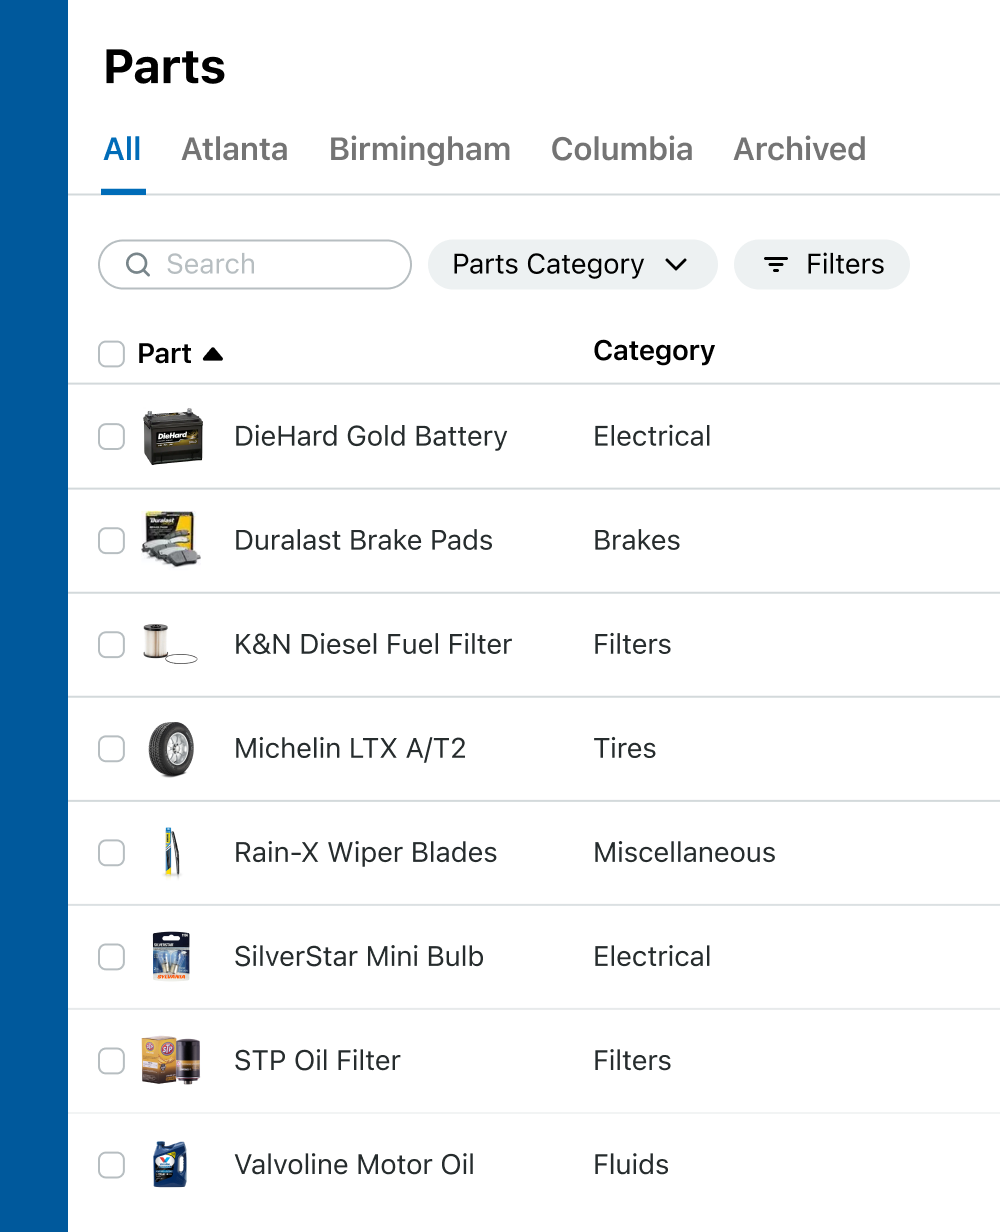Open the K&N Diesel Fuel Filter name

point(373,645)
